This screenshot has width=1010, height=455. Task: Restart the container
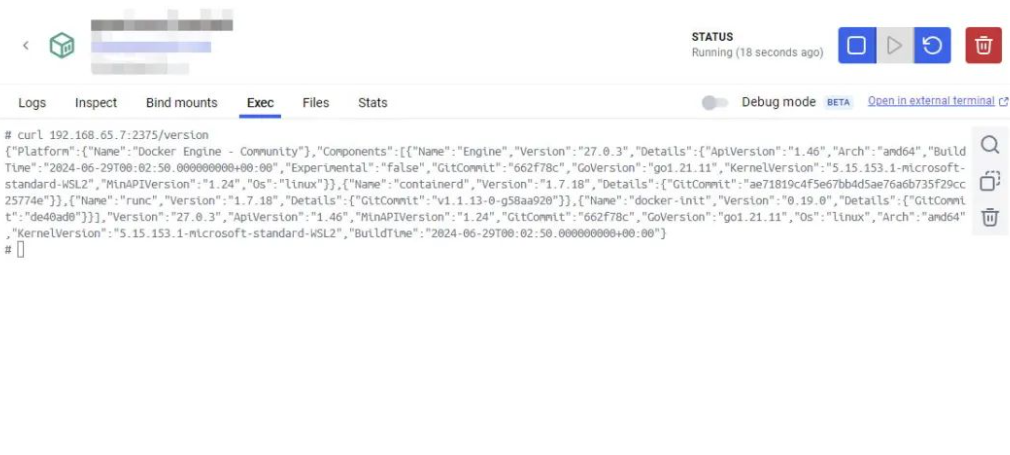point(932,45)
